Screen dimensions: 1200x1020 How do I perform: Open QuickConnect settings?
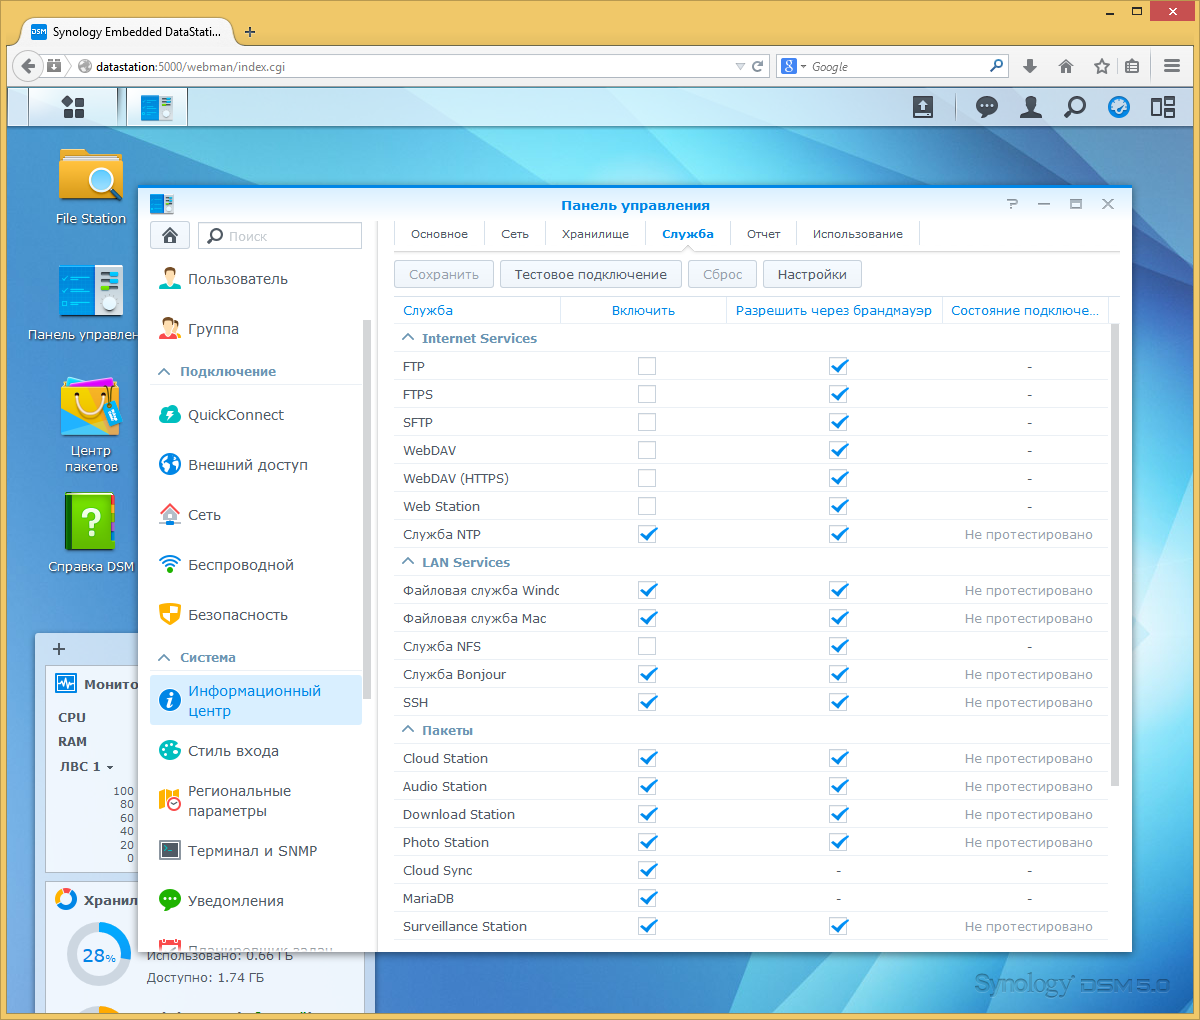256,415
